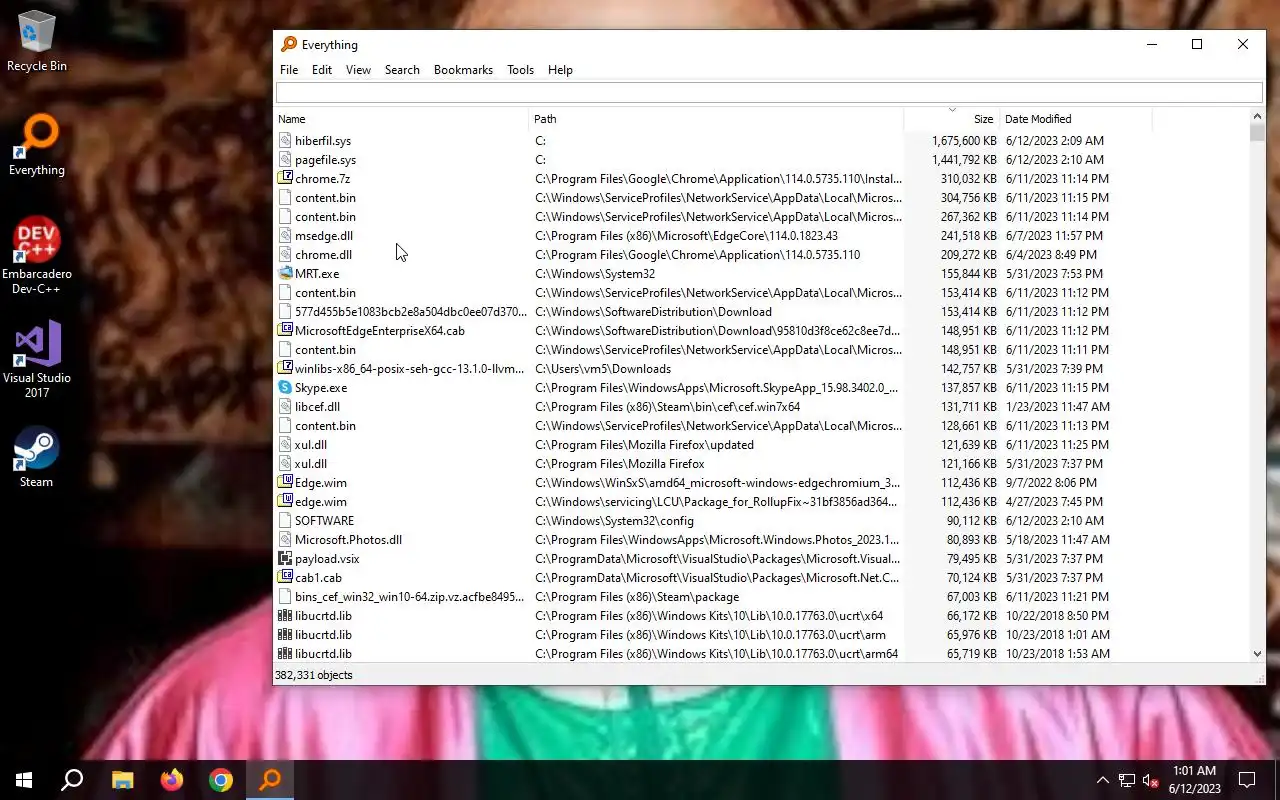Click 382,331 objects status text

tap(314, 675)
